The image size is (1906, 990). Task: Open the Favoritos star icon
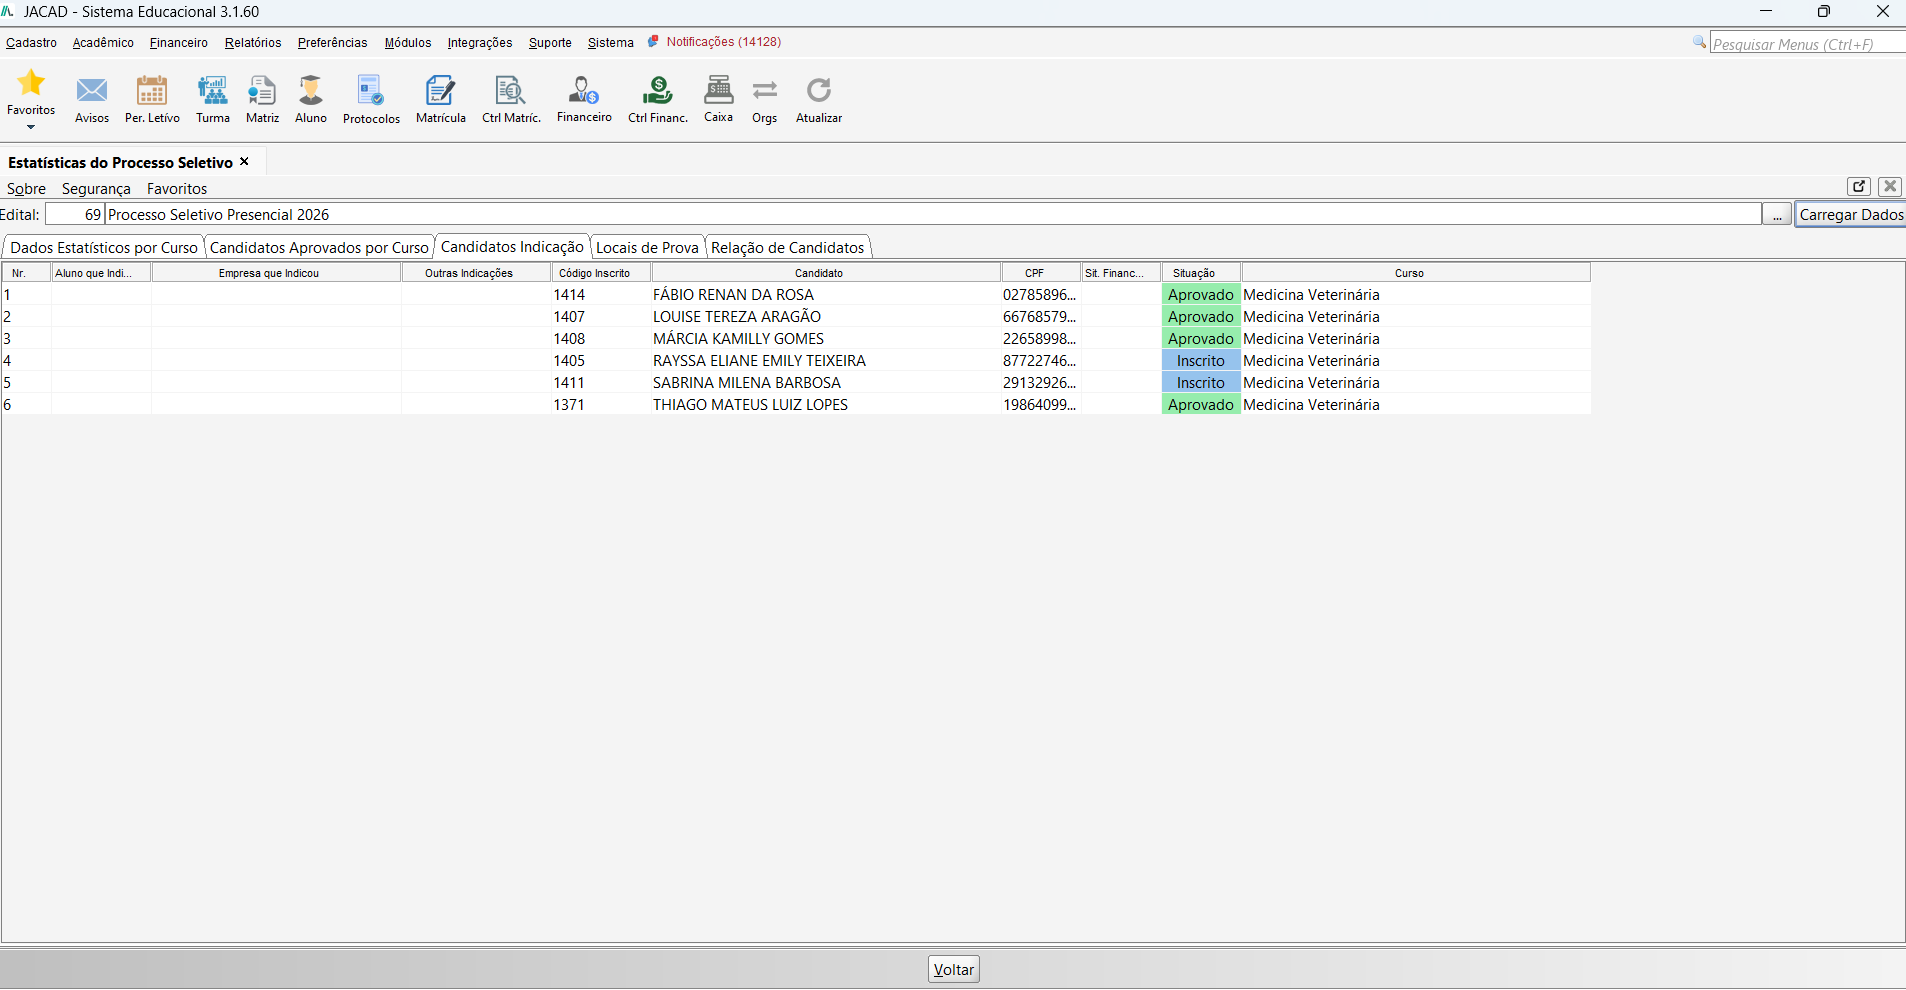(31, 83)
